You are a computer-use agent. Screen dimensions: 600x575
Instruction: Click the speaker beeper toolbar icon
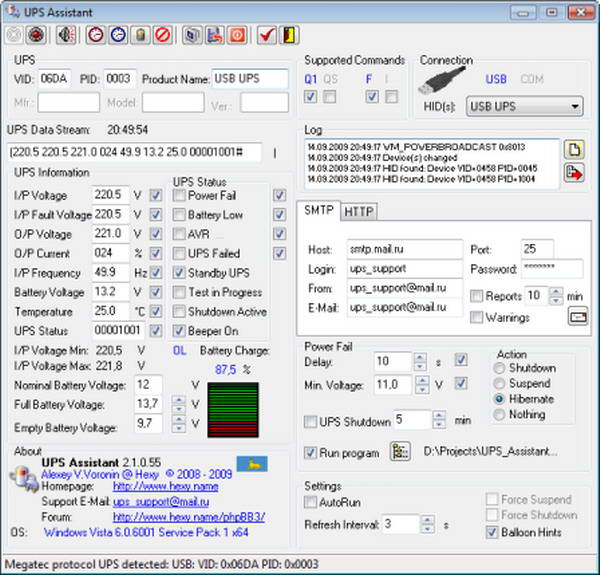pos(66,34)
